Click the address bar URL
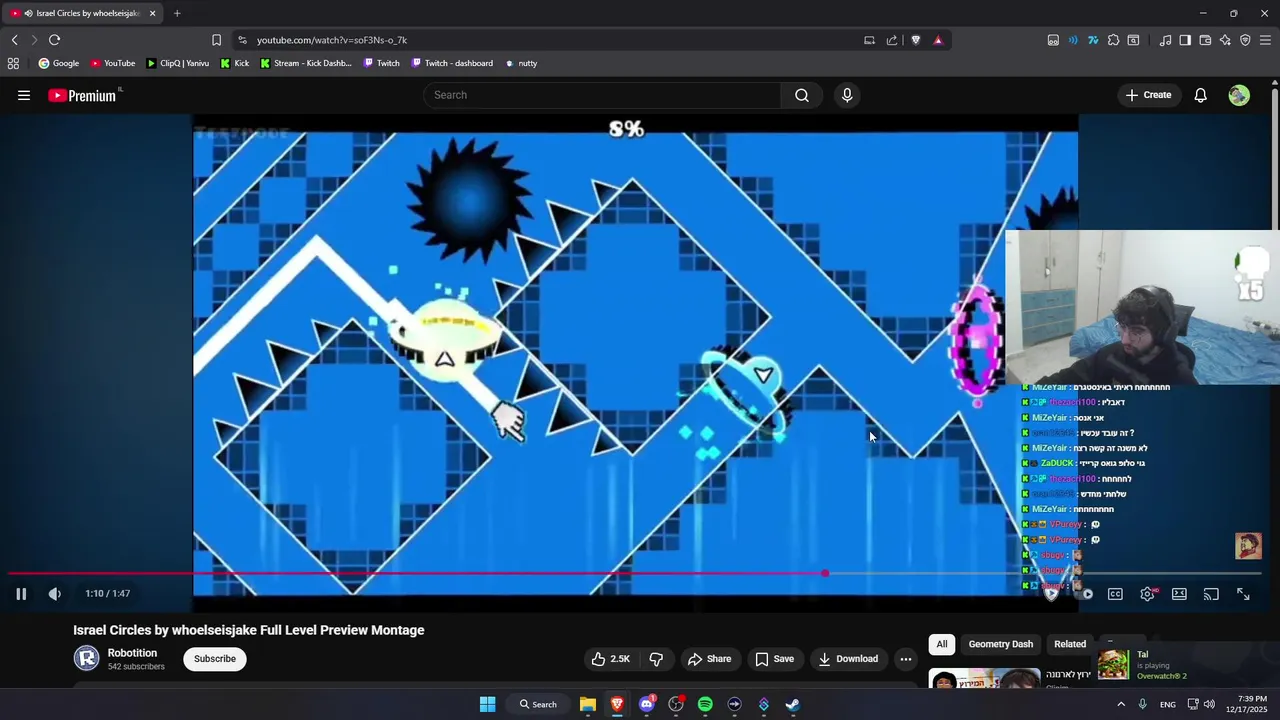 [332, 40]
